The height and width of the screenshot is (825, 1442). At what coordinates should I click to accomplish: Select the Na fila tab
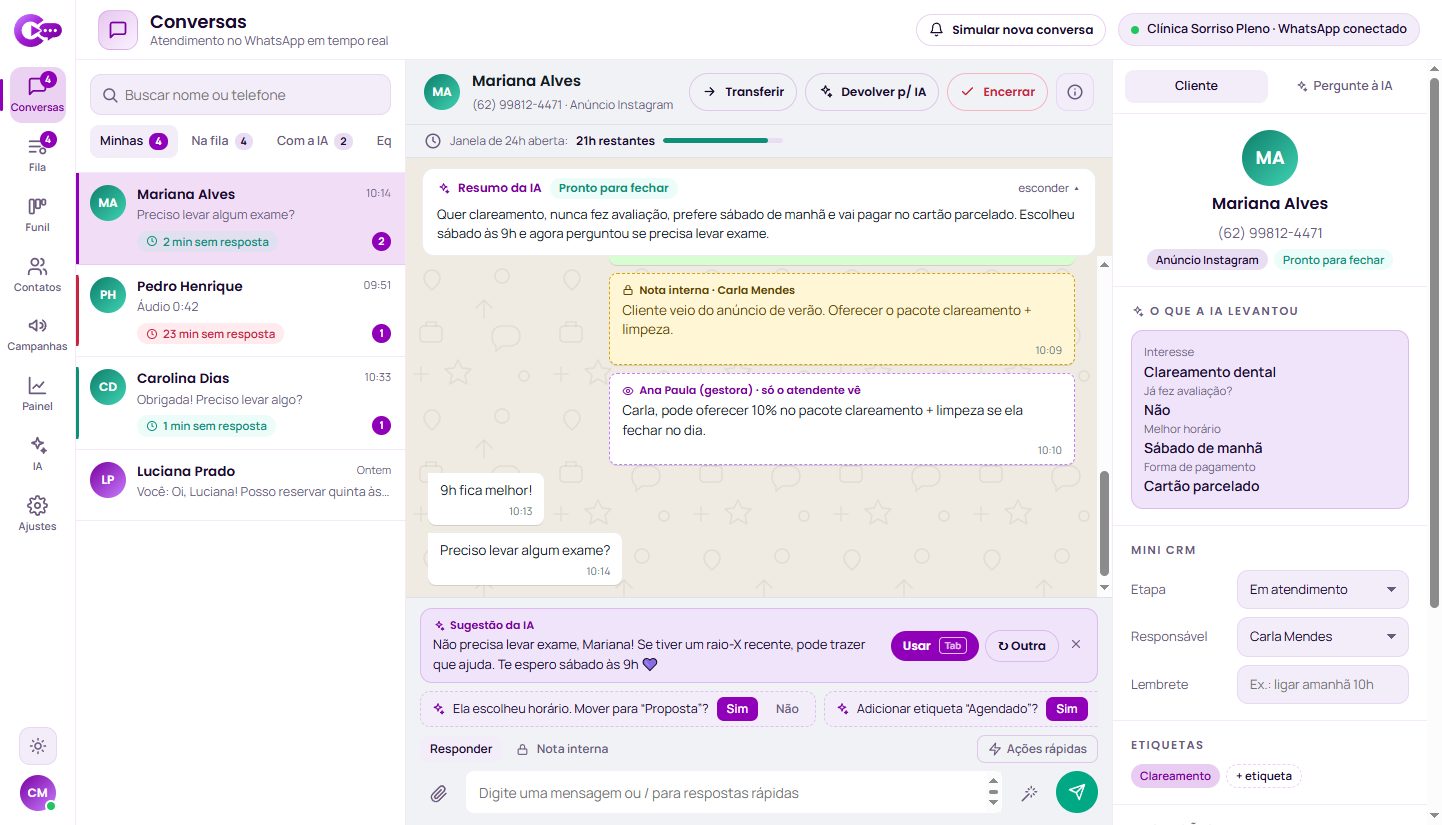[221, 141]
